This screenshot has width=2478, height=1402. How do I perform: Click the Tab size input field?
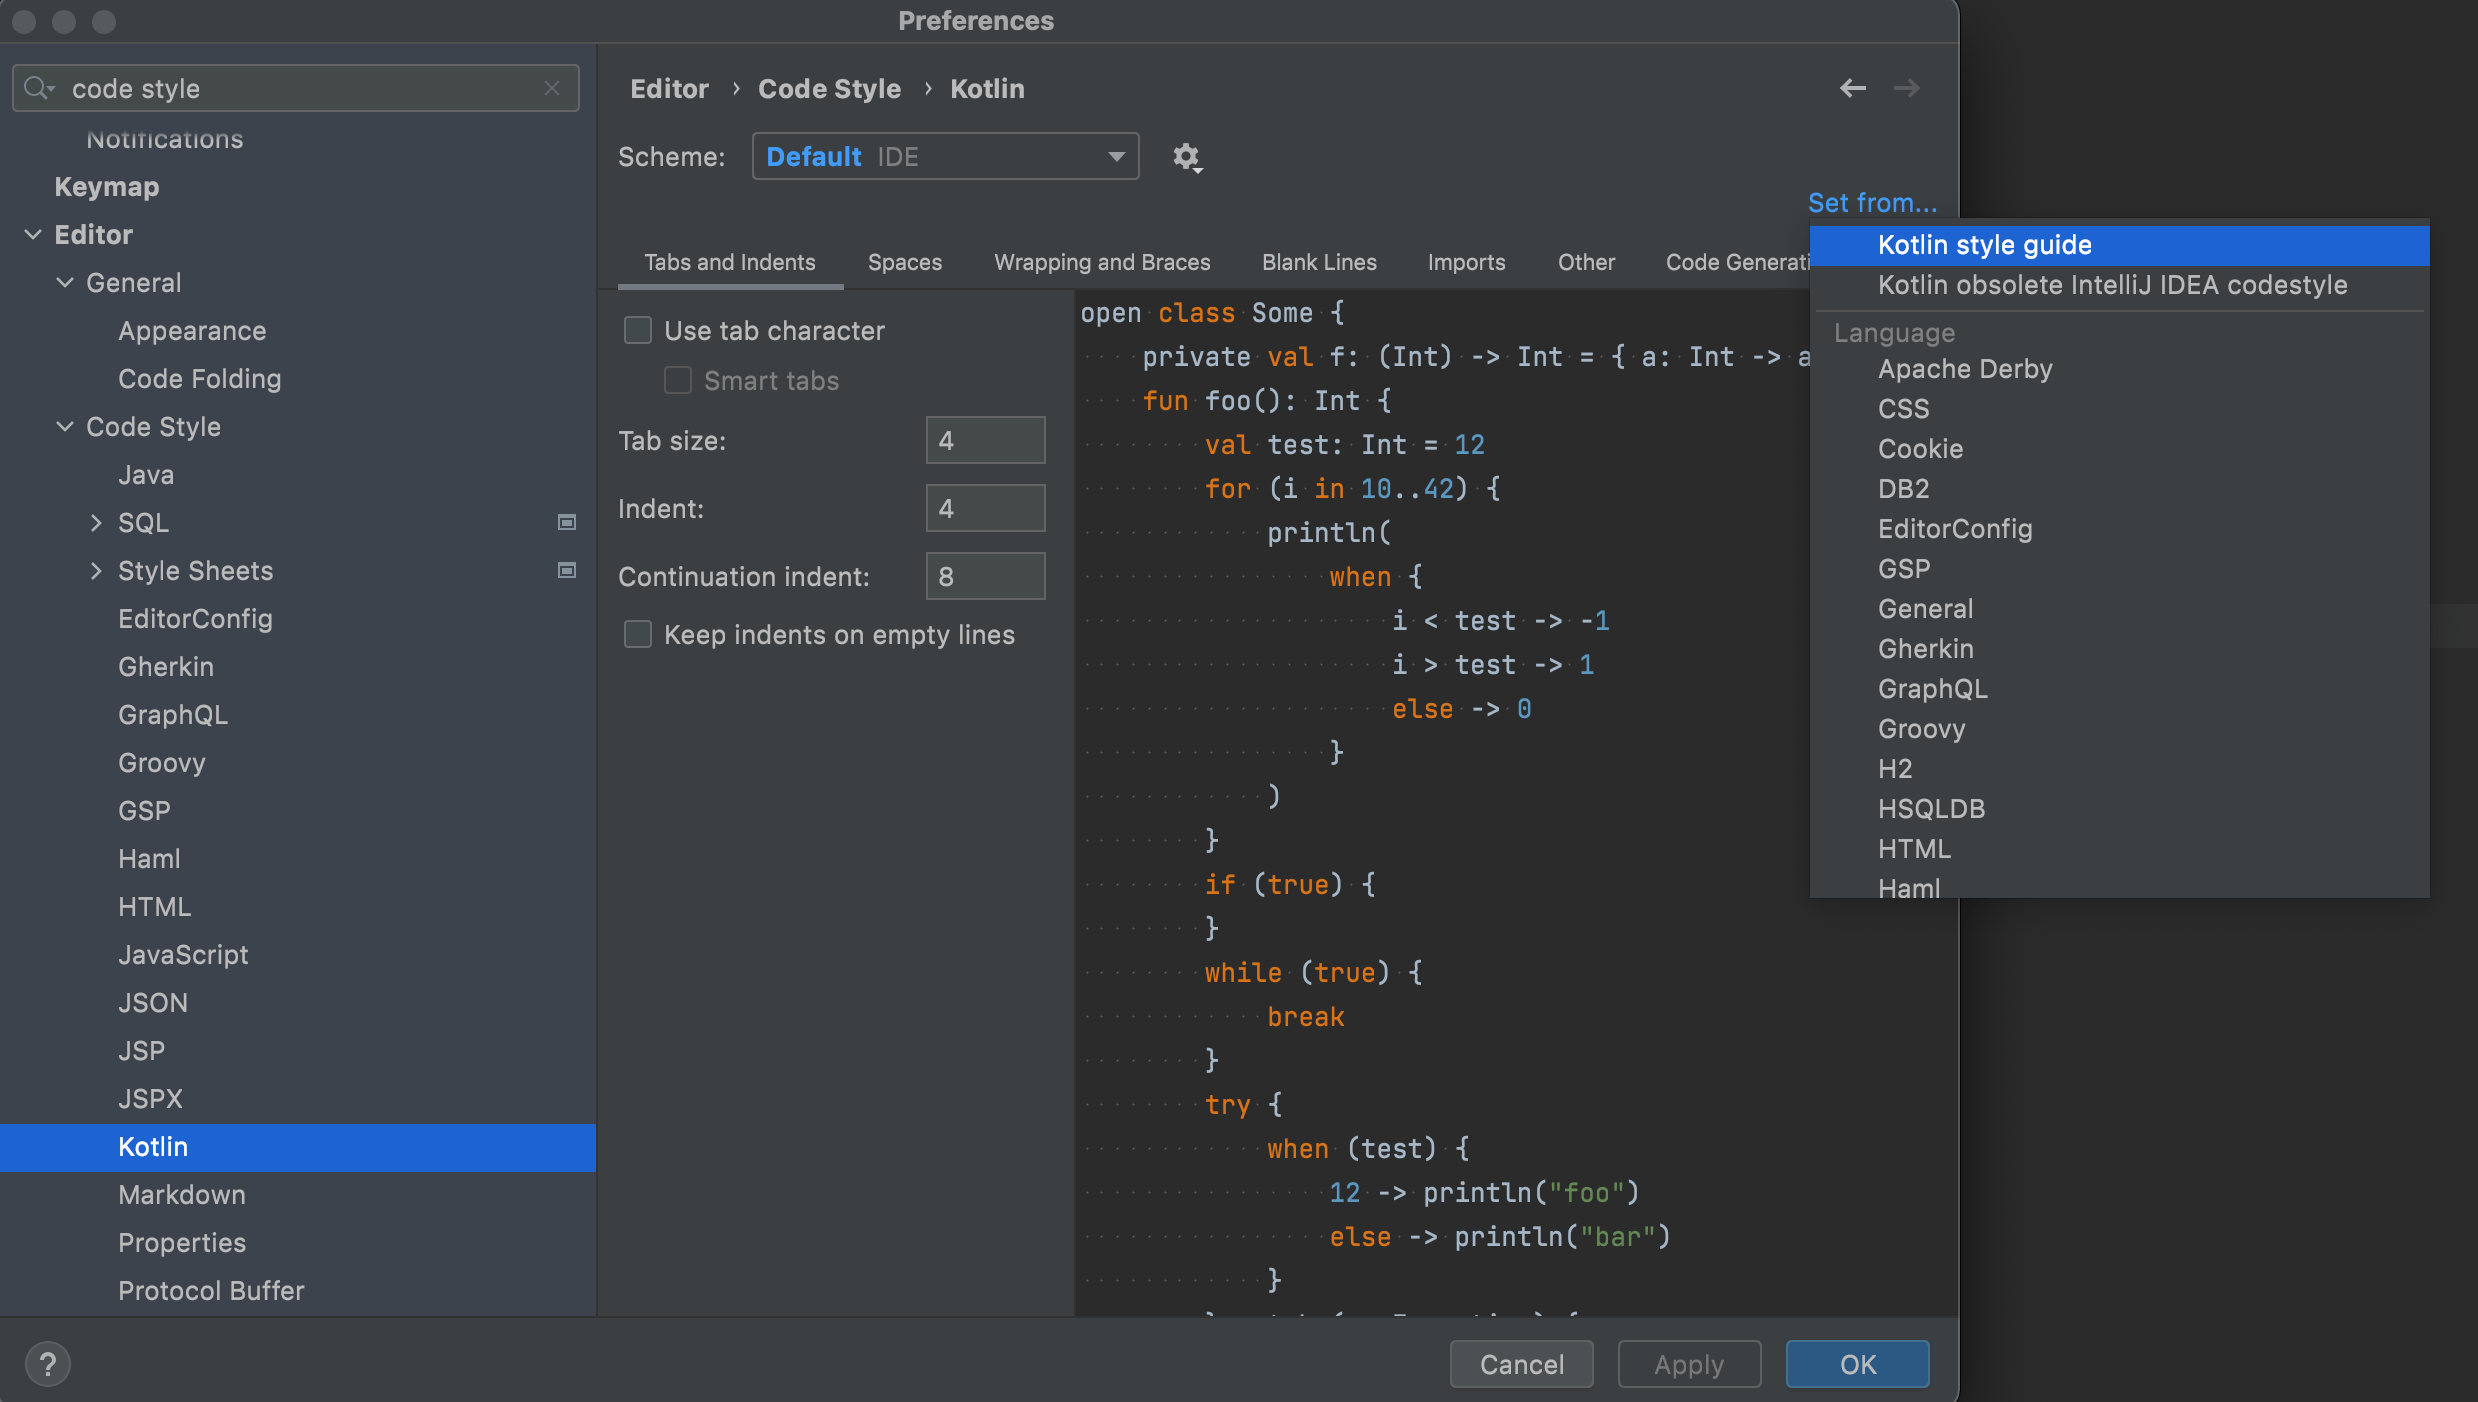click(x=984, y=440)
